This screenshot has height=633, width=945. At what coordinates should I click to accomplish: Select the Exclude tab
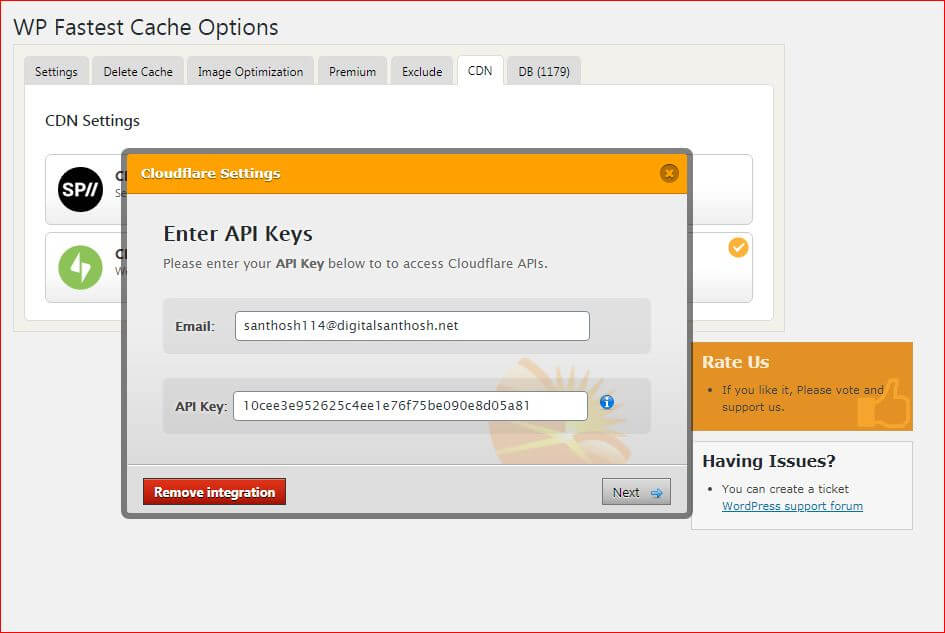pyautogui.click(x=422, y=72)
